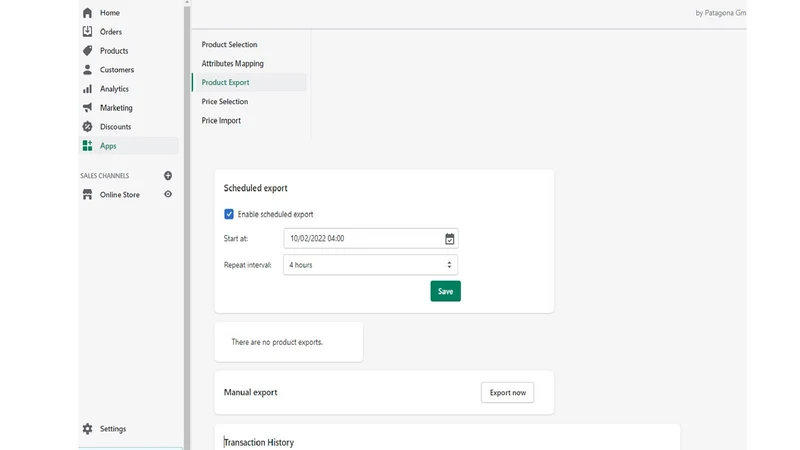
Task: Click the Manual export heading
Action: [250, 392]
